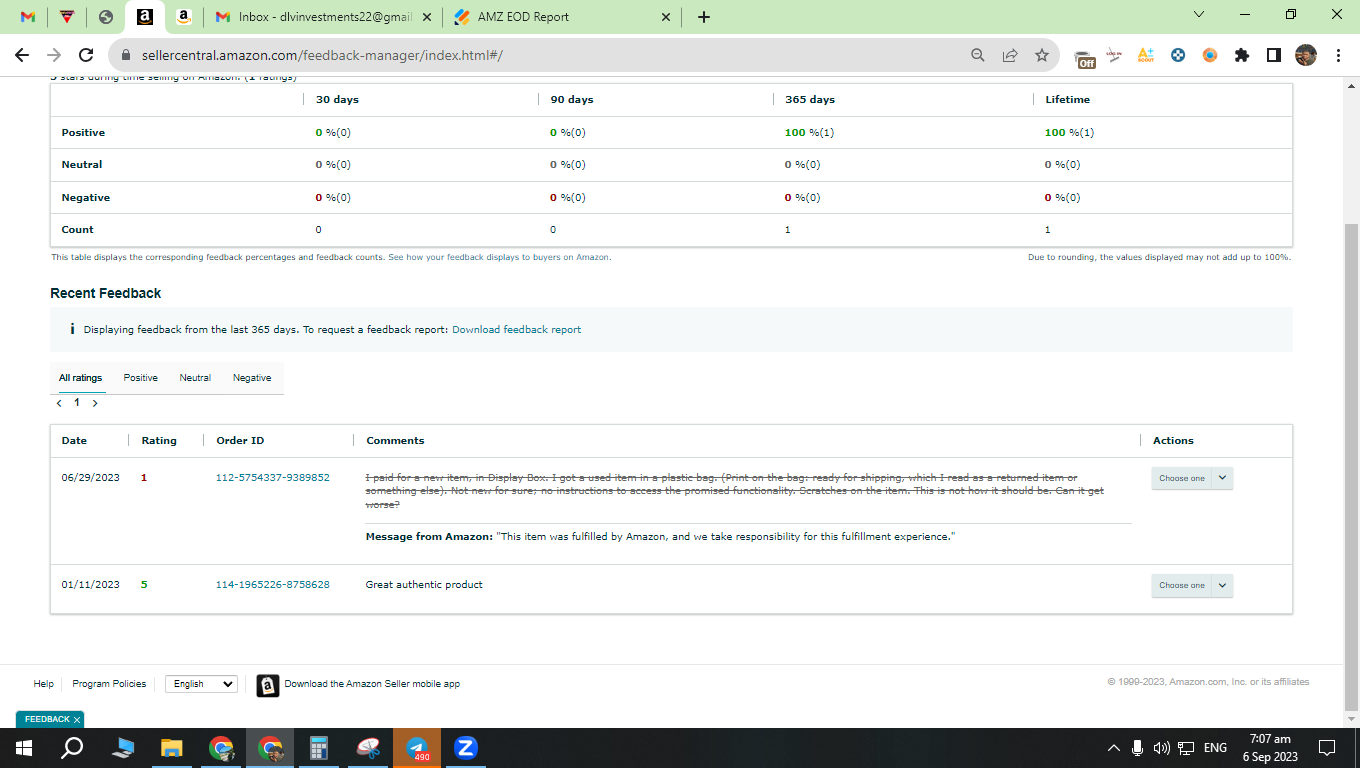The width and height of the screenshot is (1360, 768).
Task: Switch to the globe icon tab
Action: point(106,17)
